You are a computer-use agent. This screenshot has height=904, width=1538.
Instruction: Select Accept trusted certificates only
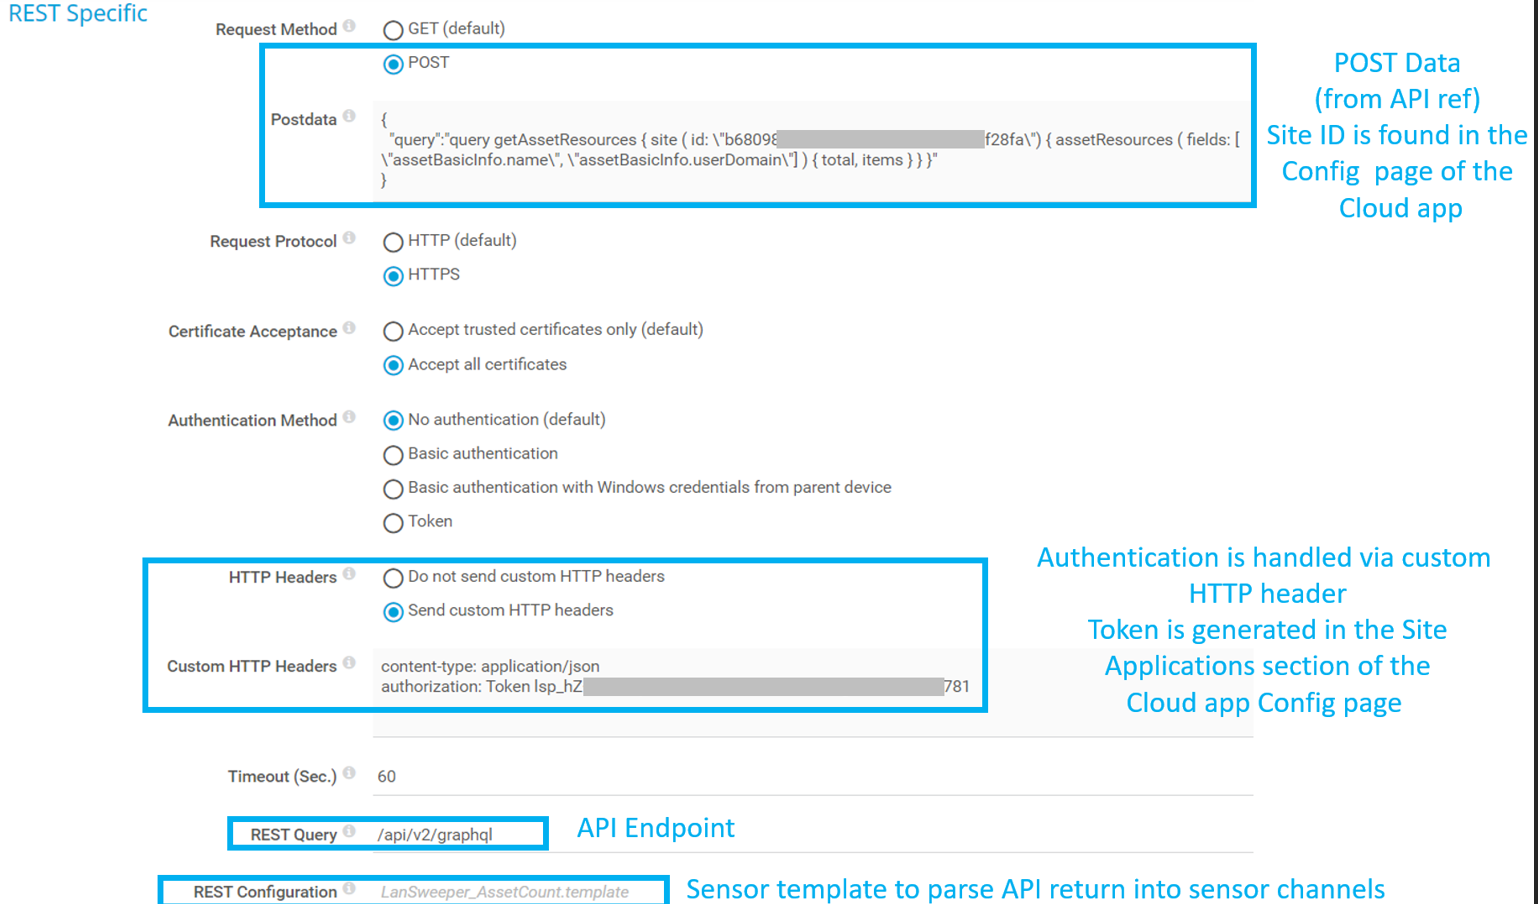pos(393,331)
